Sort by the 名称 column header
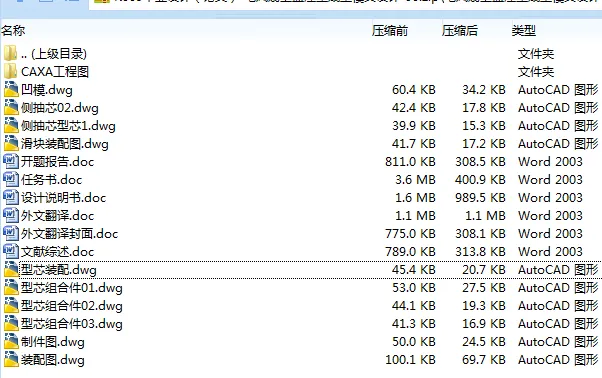Image resolution: width=602 pixels, height=378 pixels. pos(13,30)
